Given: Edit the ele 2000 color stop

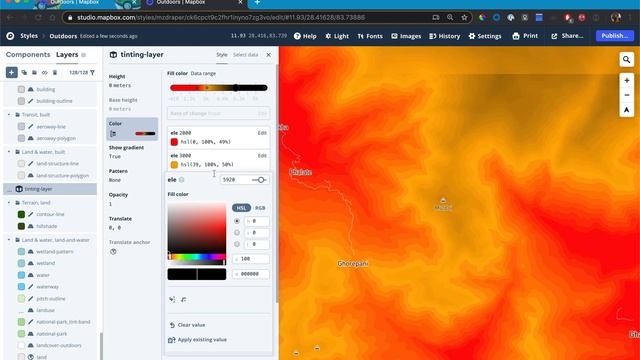Looking at the screenshot, I should [262, 133].
